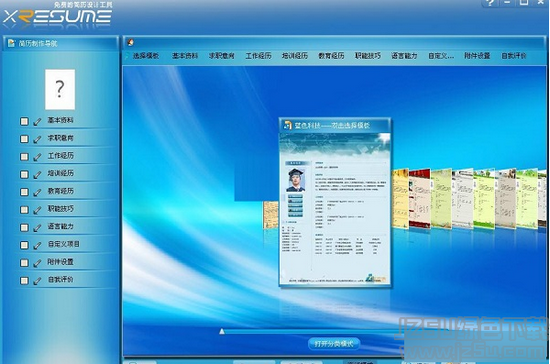This screenshot has width=550, height=364.
Task: Click pencil edit icon beside 求职意向 in sidebar
Action: [x=37, y=139]
